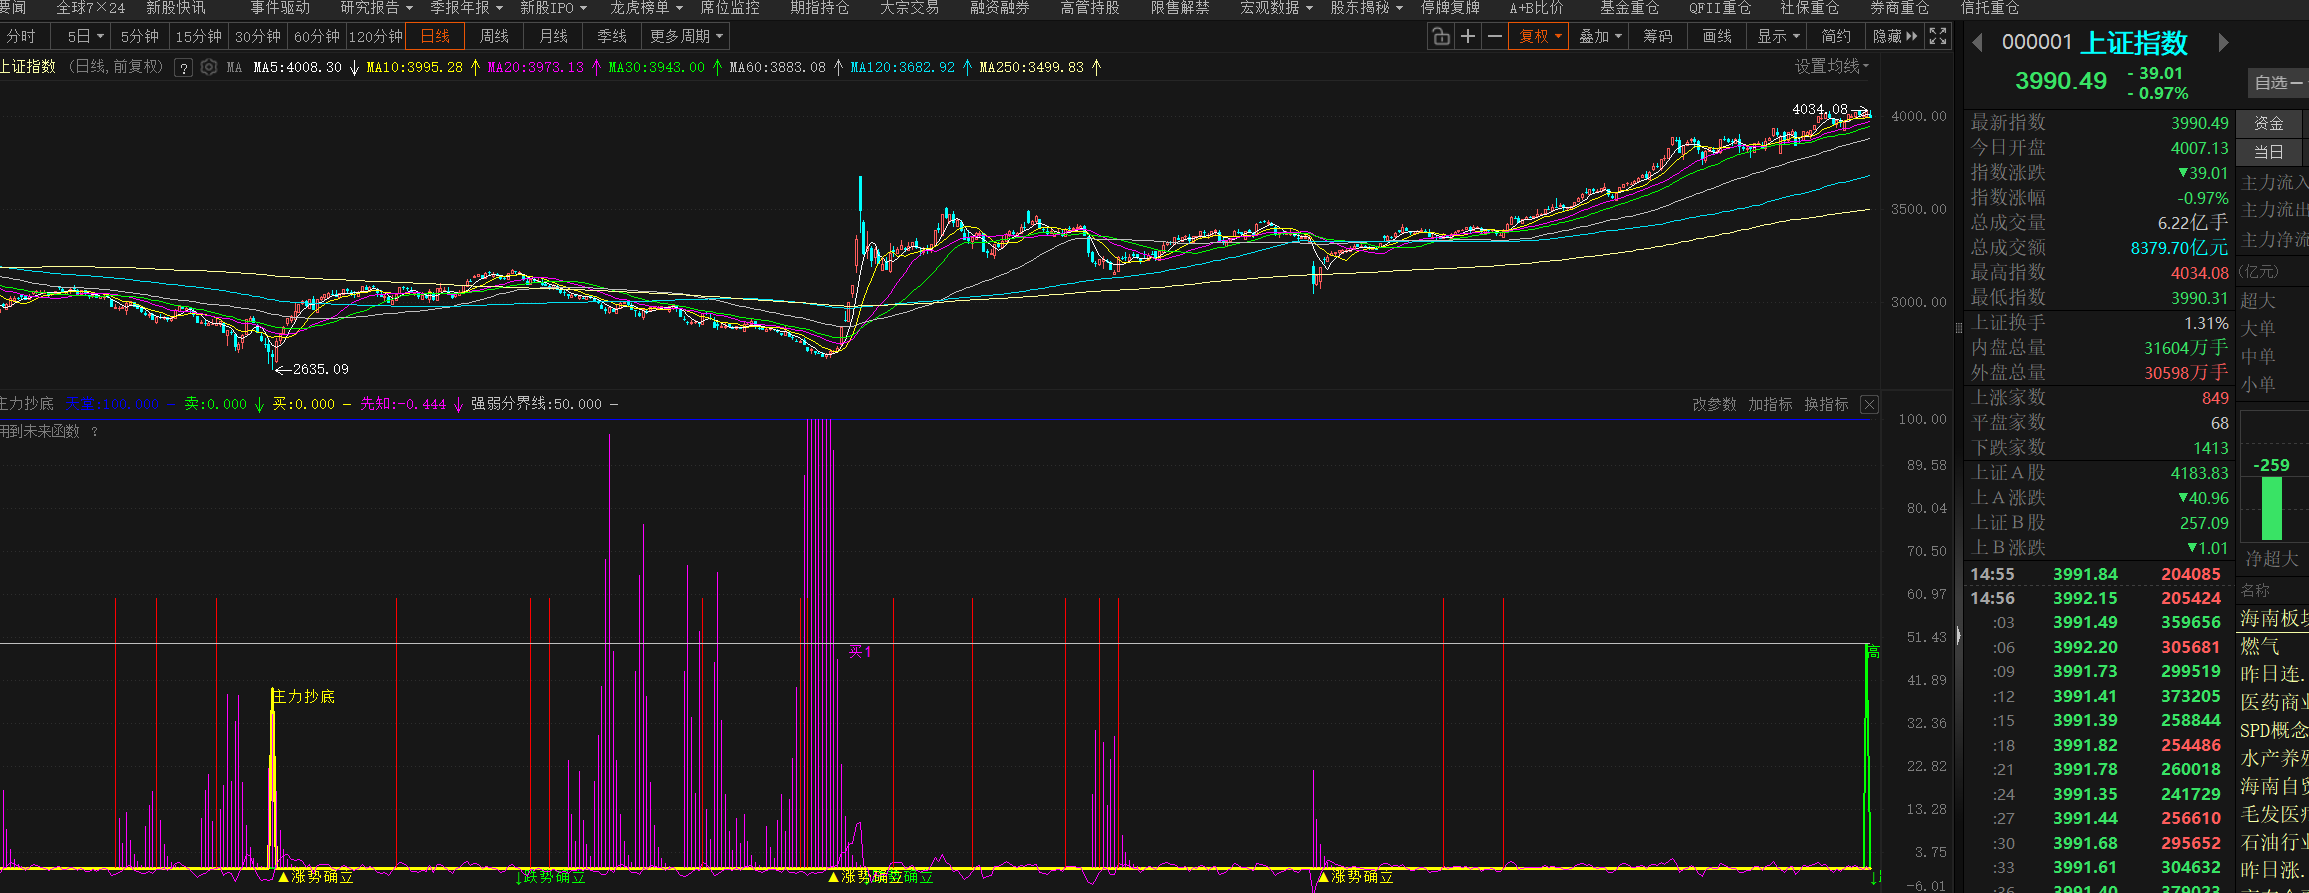Click the net super-large order green bar
The image size is (2309, 893).
[x=2272, y=508]
